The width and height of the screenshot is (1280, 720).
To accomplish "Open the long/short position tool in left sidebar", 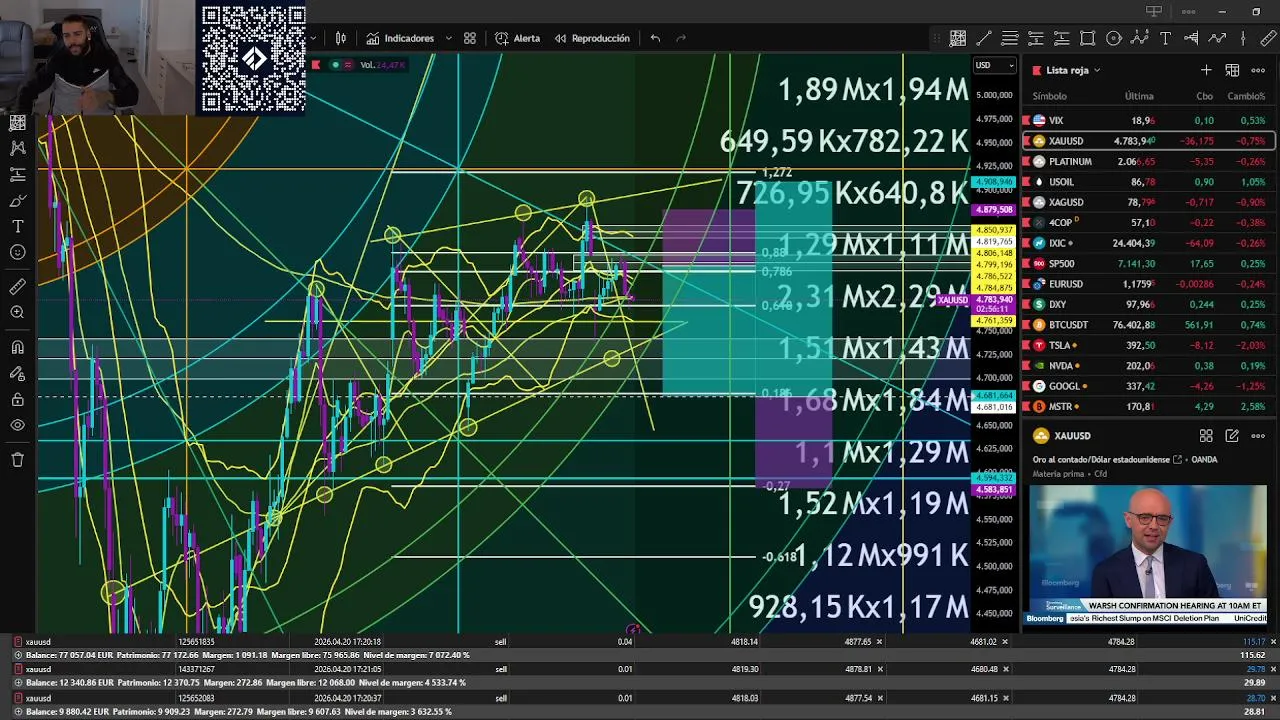I will tap(17, 174).
